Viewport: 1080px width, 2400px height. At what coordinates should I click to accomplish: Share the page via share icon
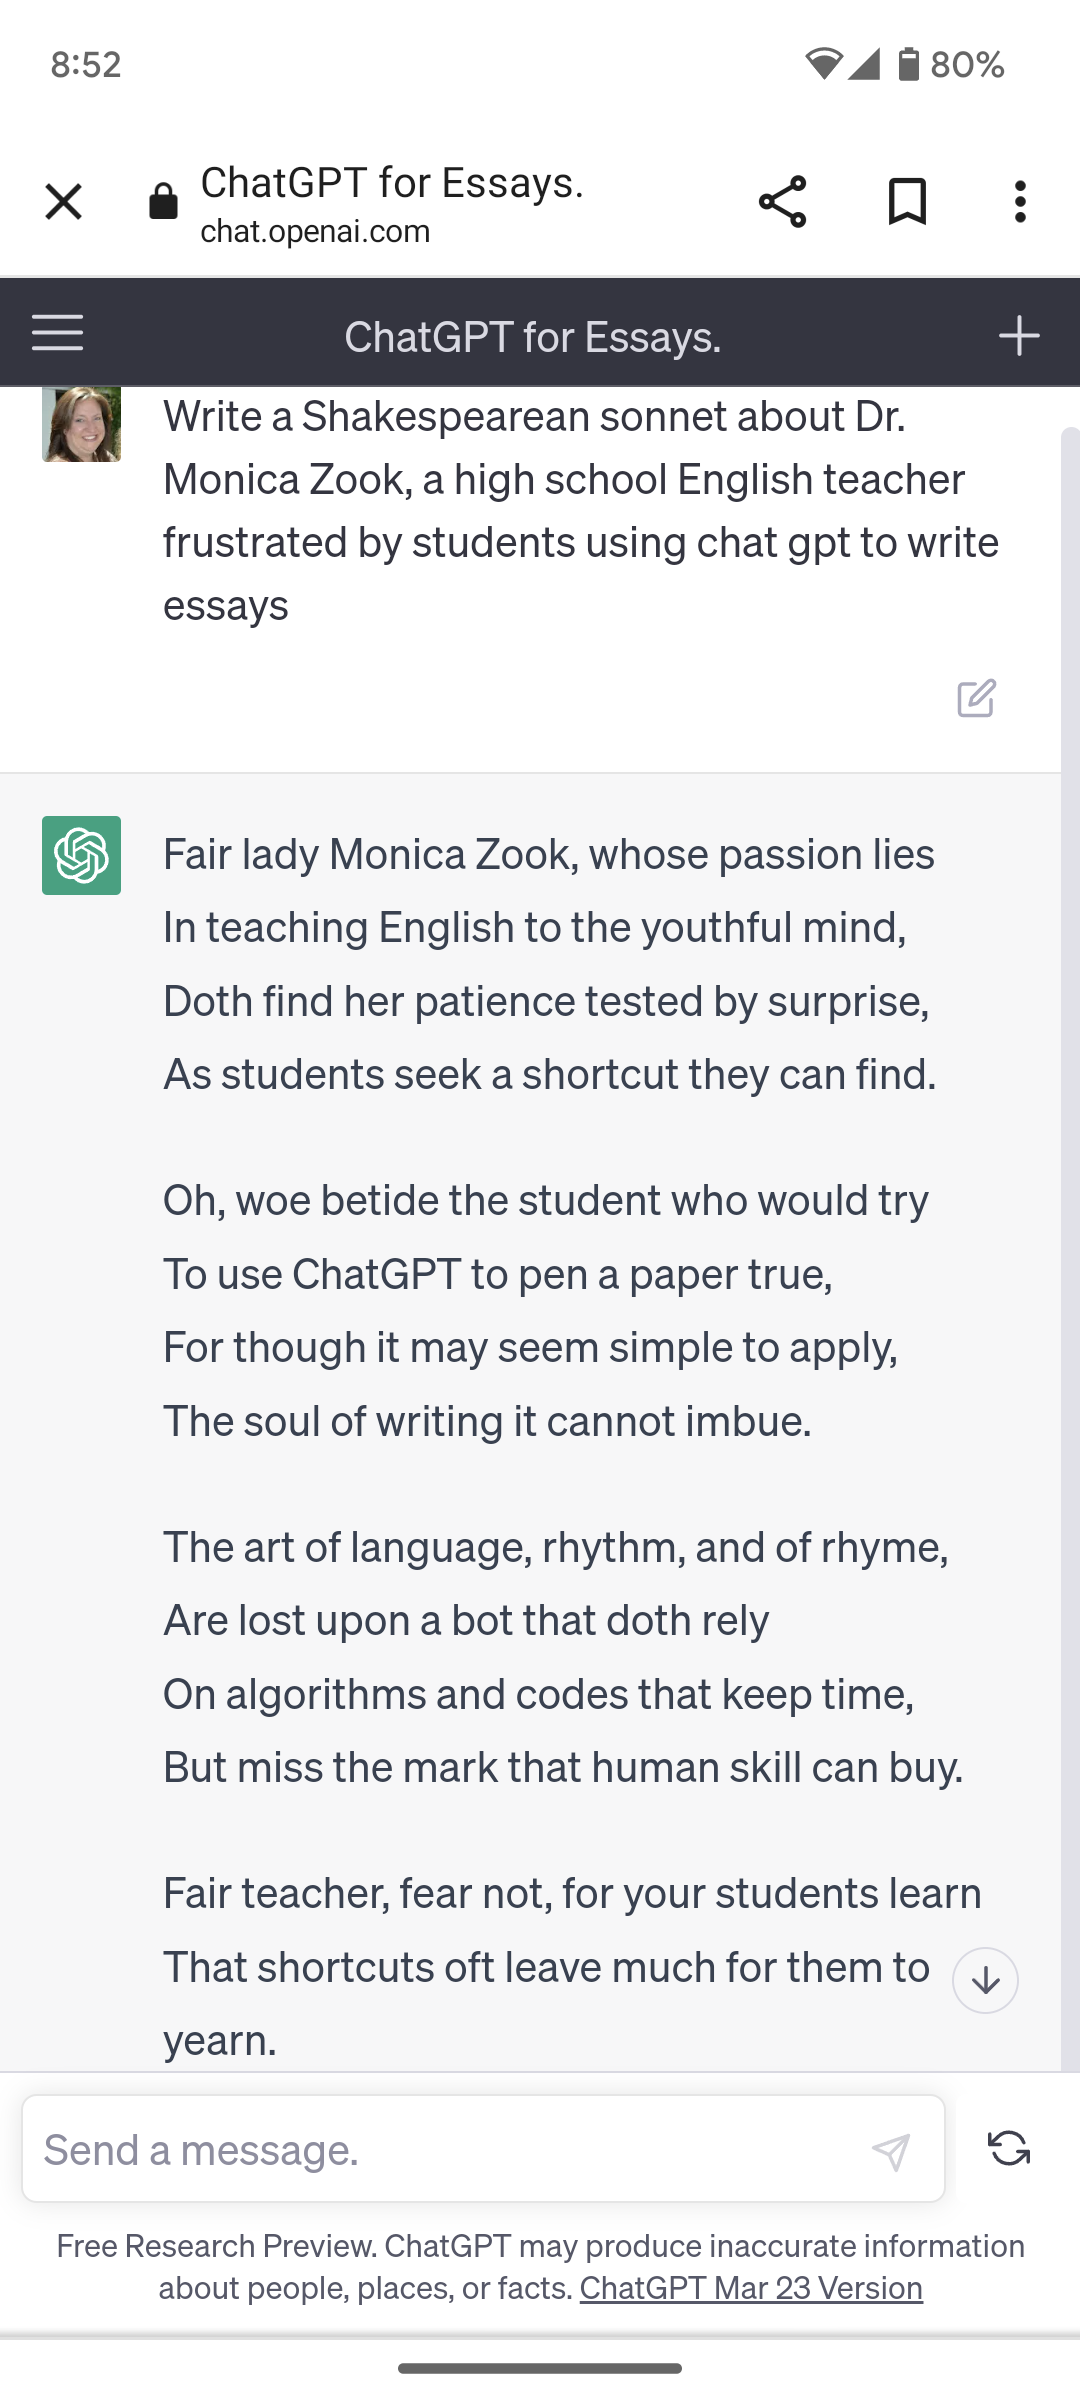pos(782,202)
